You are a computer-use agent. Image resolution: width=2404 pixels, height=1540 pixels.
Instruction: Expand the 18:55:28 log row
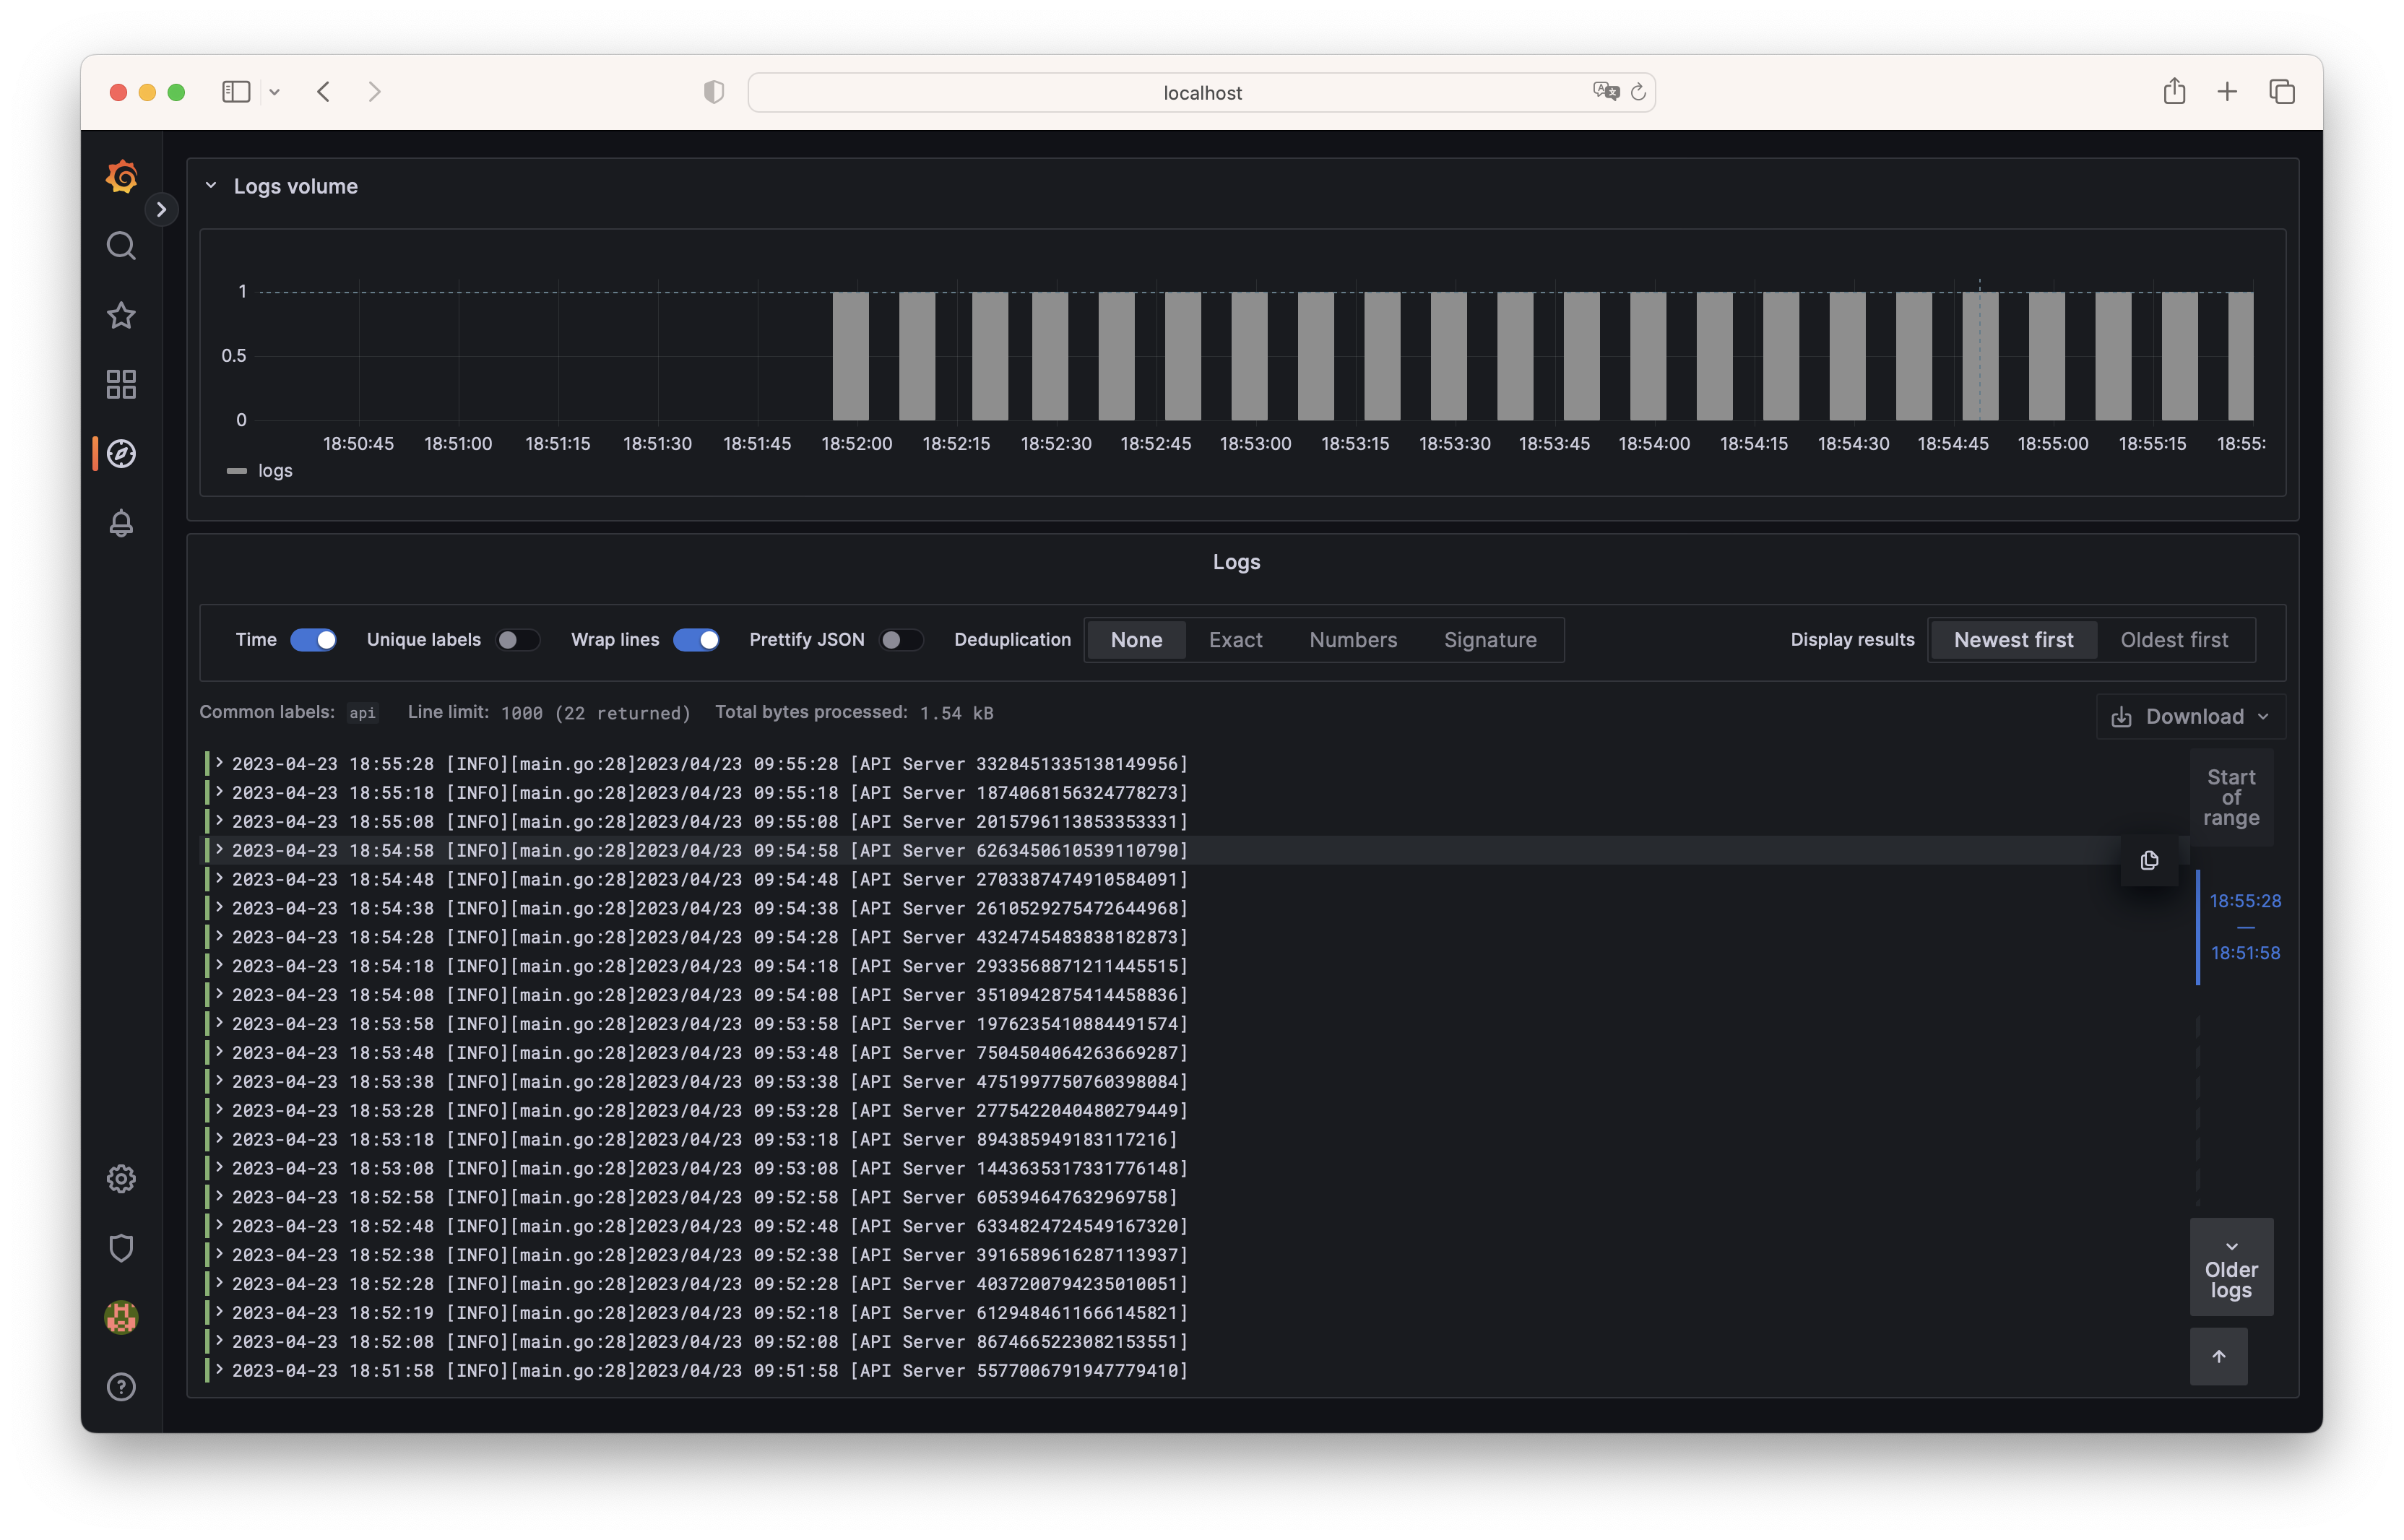219,763
